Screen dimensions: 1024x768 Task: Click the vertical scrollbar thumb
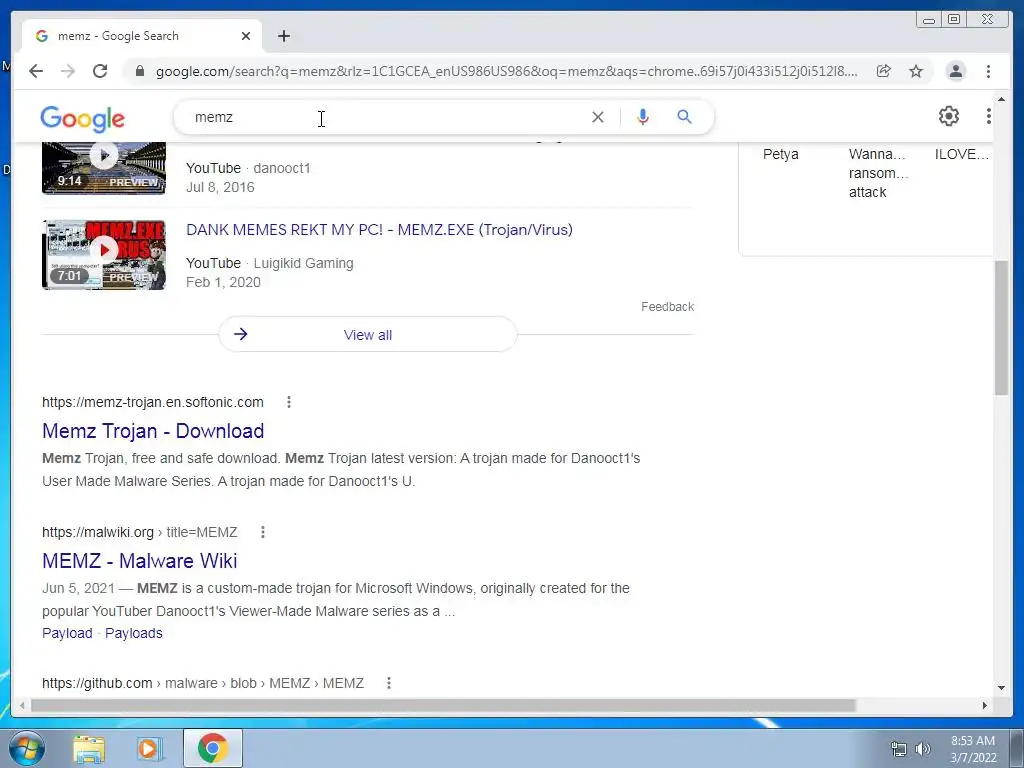tap(1001, 327)
